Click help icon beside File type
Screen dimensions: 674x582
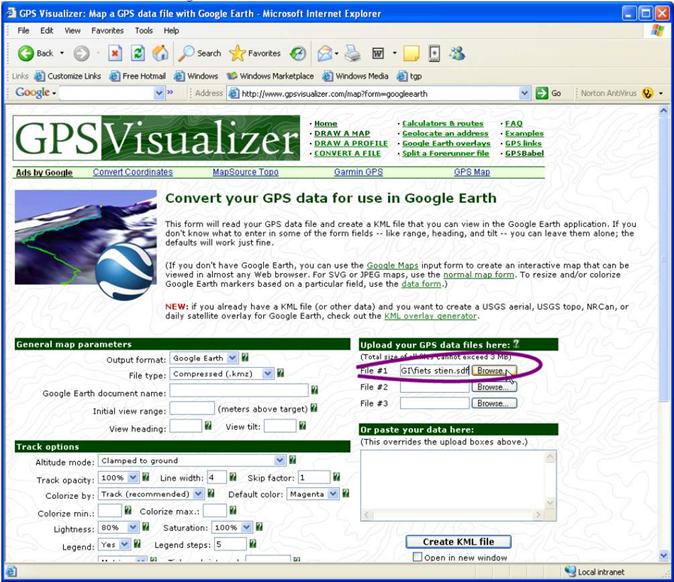[280, 373]
